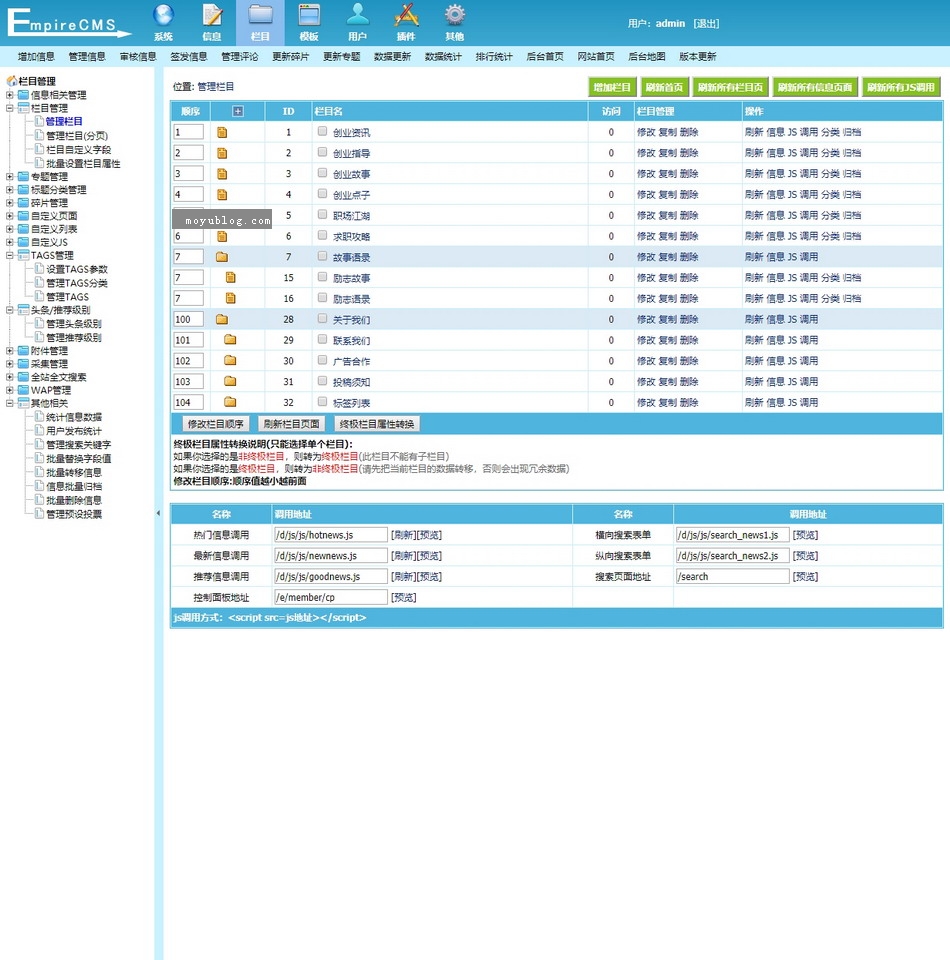Expand the 碎片管理 tree node

[10, 203]
